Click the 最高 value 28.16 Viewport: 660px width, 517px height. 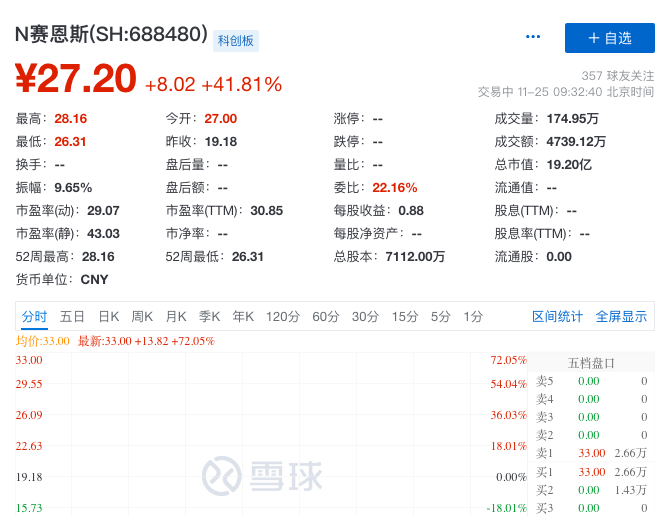[71, 119]
